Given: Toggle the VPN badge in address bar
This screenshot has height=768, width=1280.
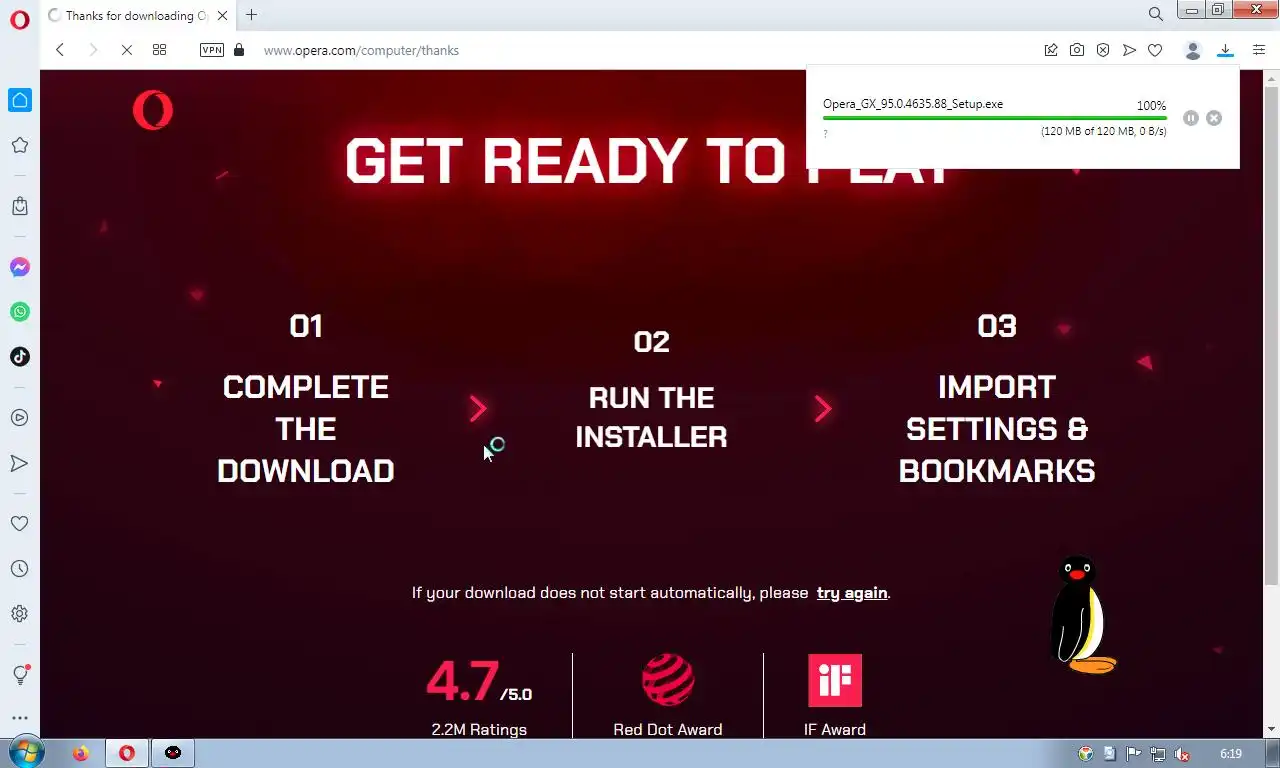Looking at the screenshot, I should point(212,50).
